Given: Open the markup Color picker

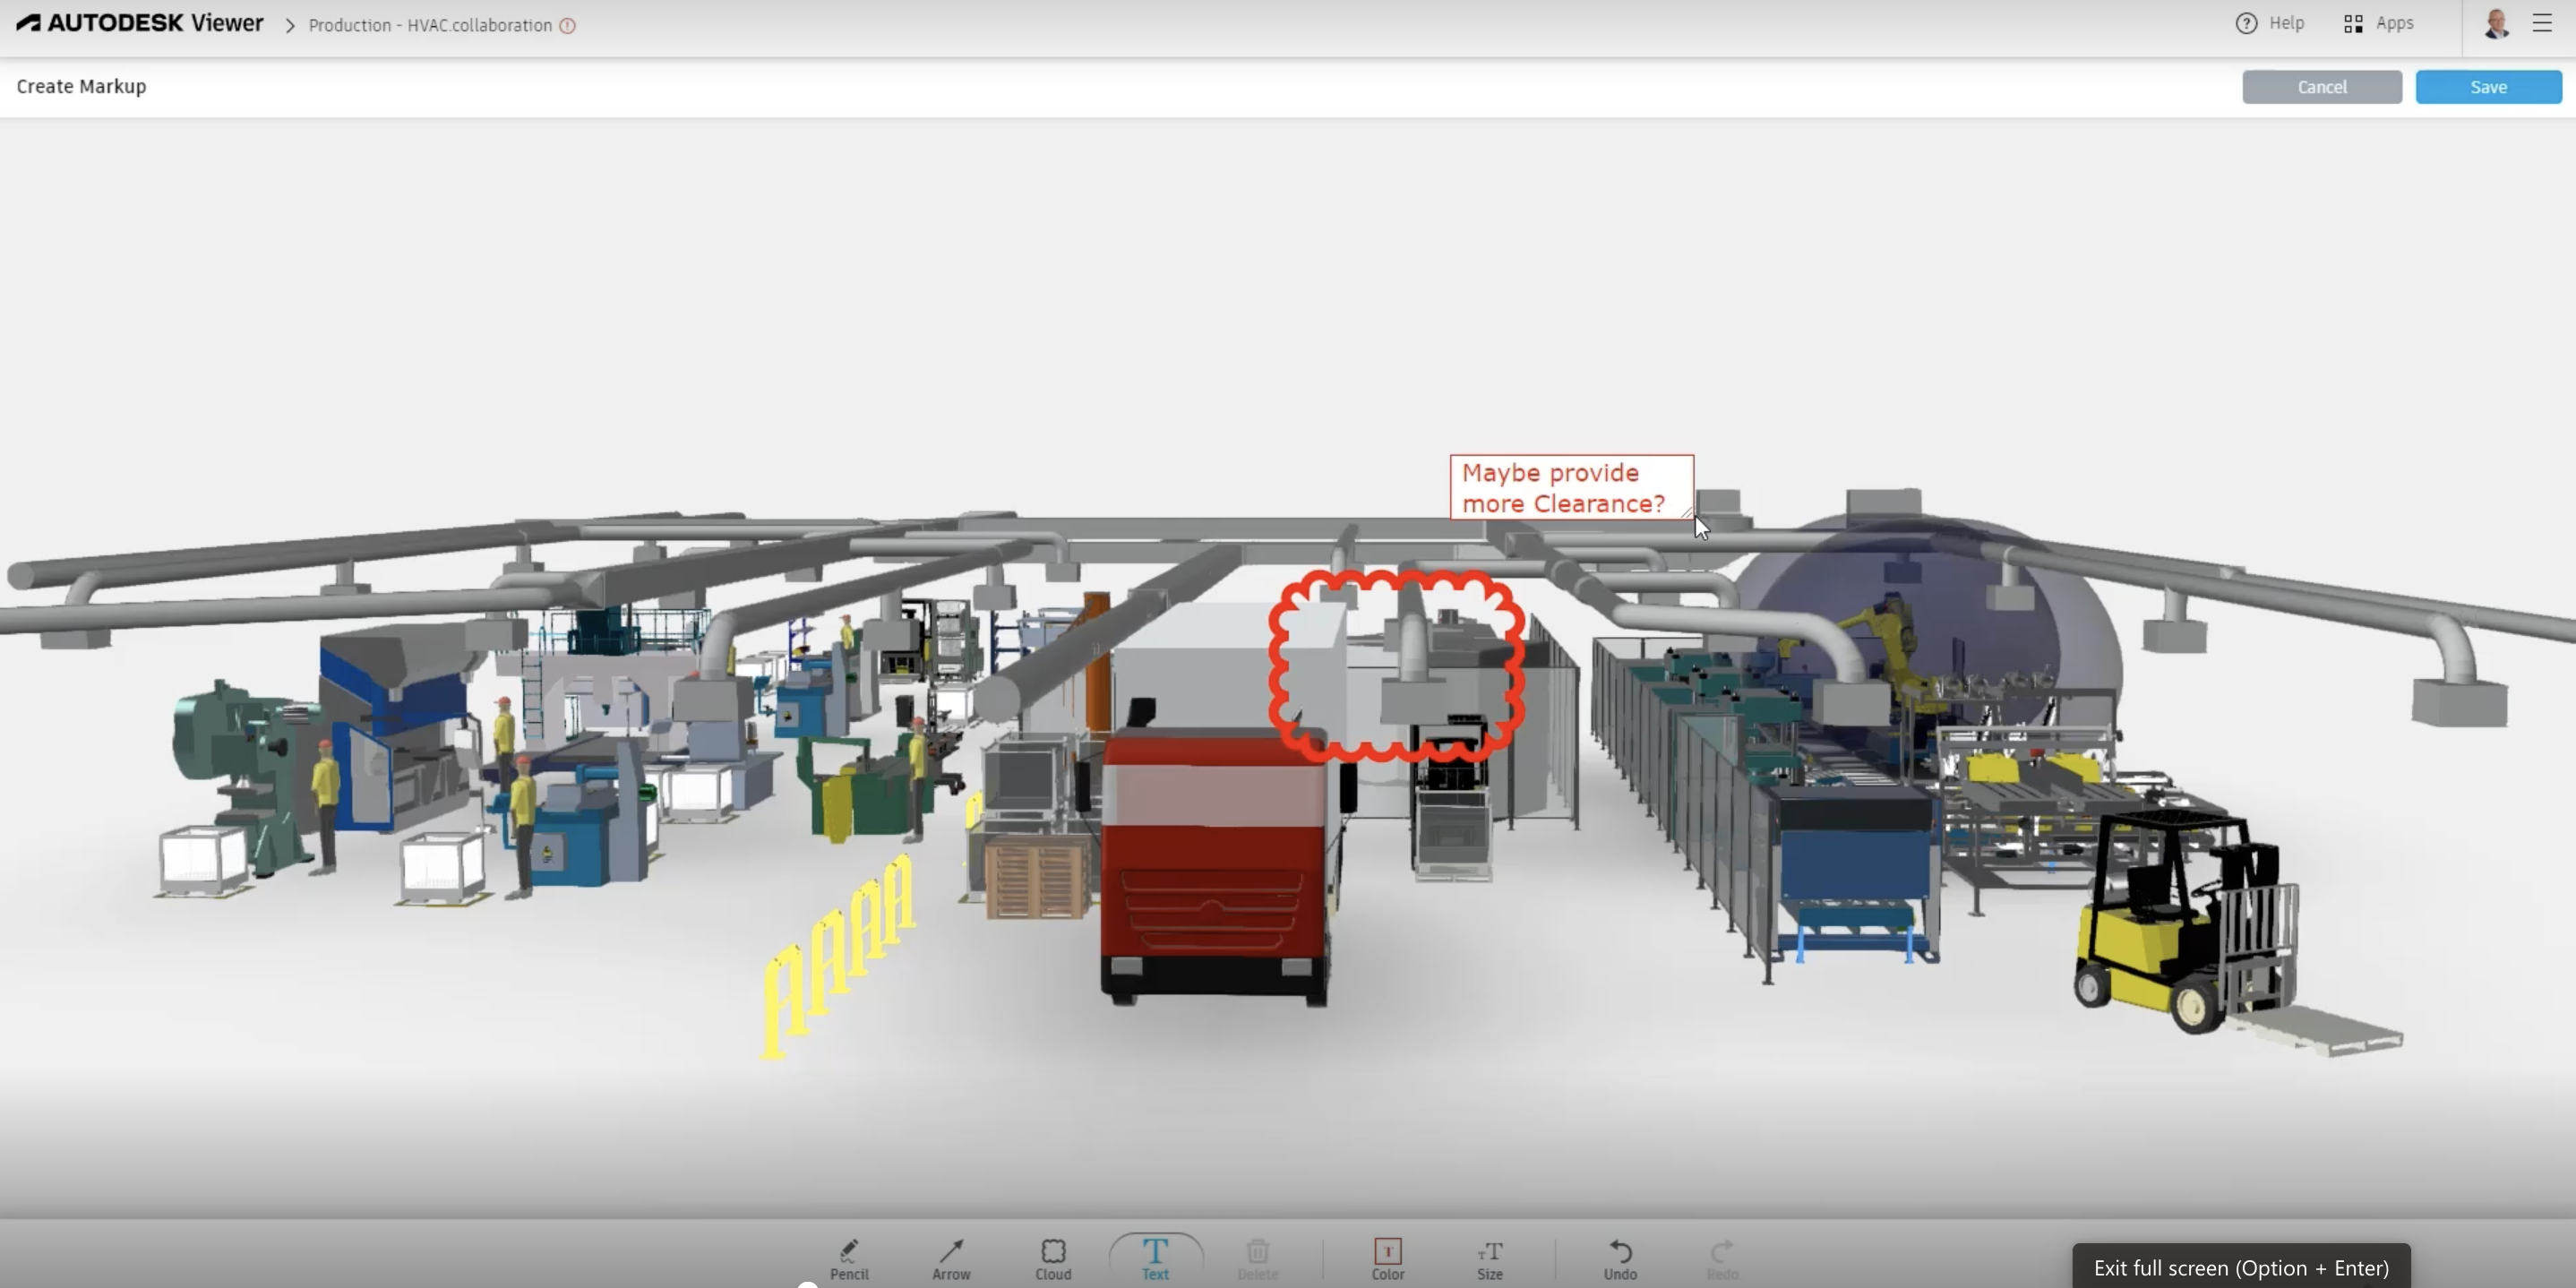Looking at the screenshot, I should tap(1388, 1255).
